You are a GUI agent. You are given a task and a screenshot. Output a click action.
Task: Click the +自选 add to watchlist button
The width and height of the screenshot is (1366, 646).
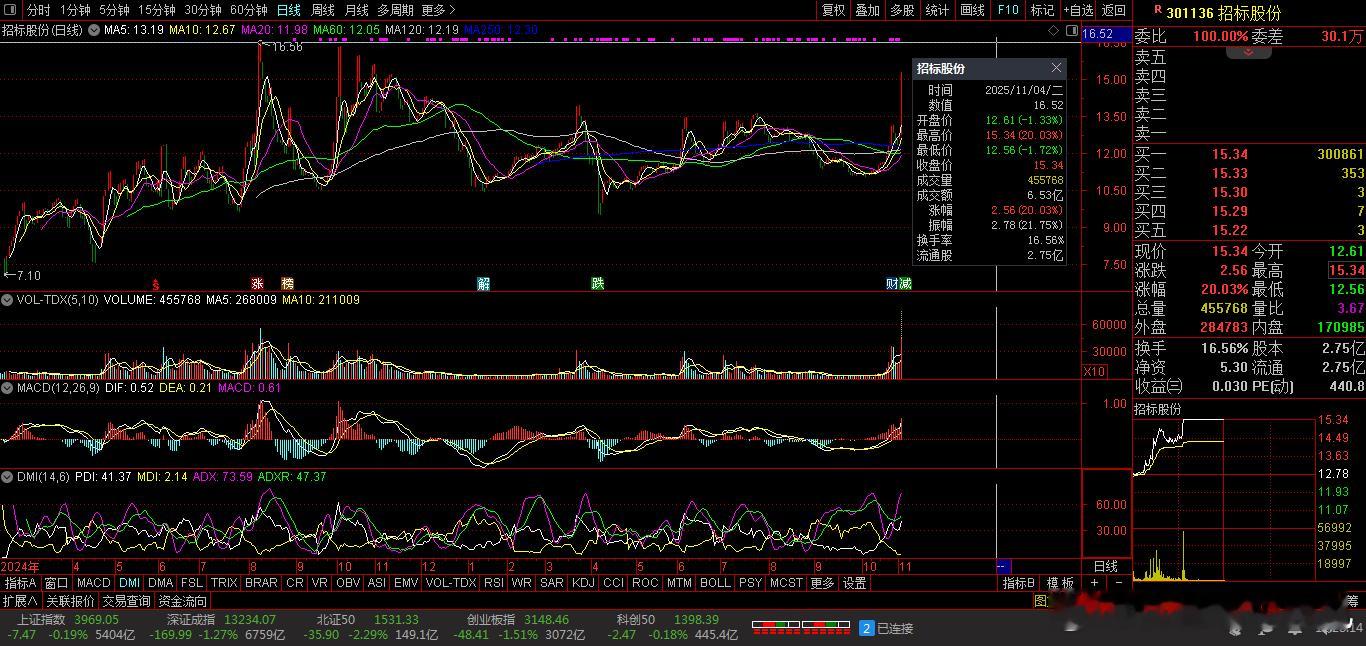(1078, 10)
